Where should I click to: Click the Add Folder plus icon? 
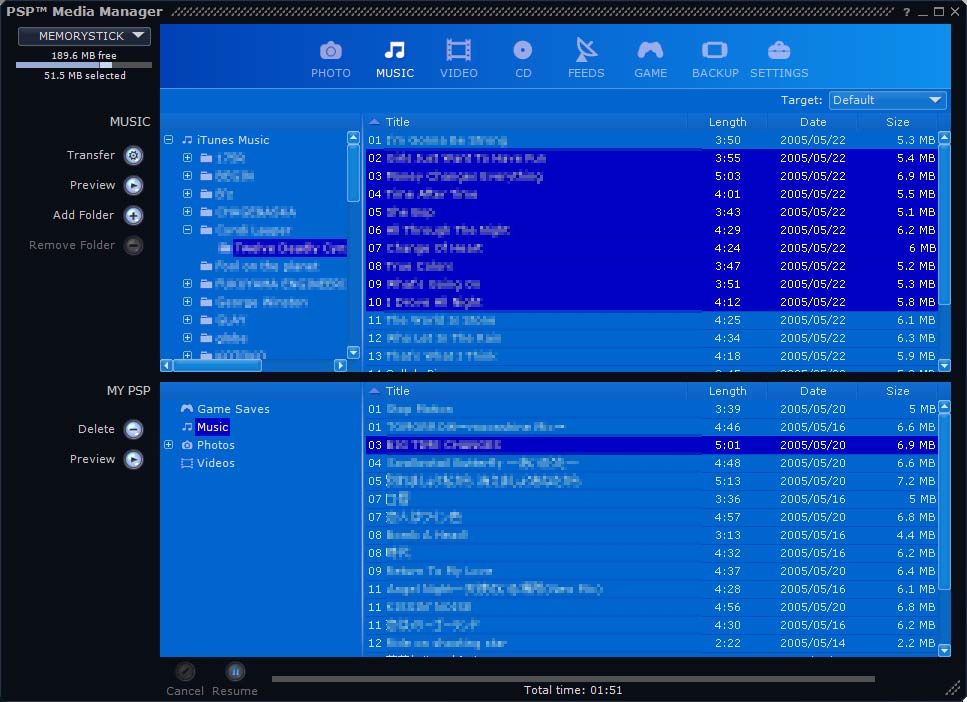[133, 215]
